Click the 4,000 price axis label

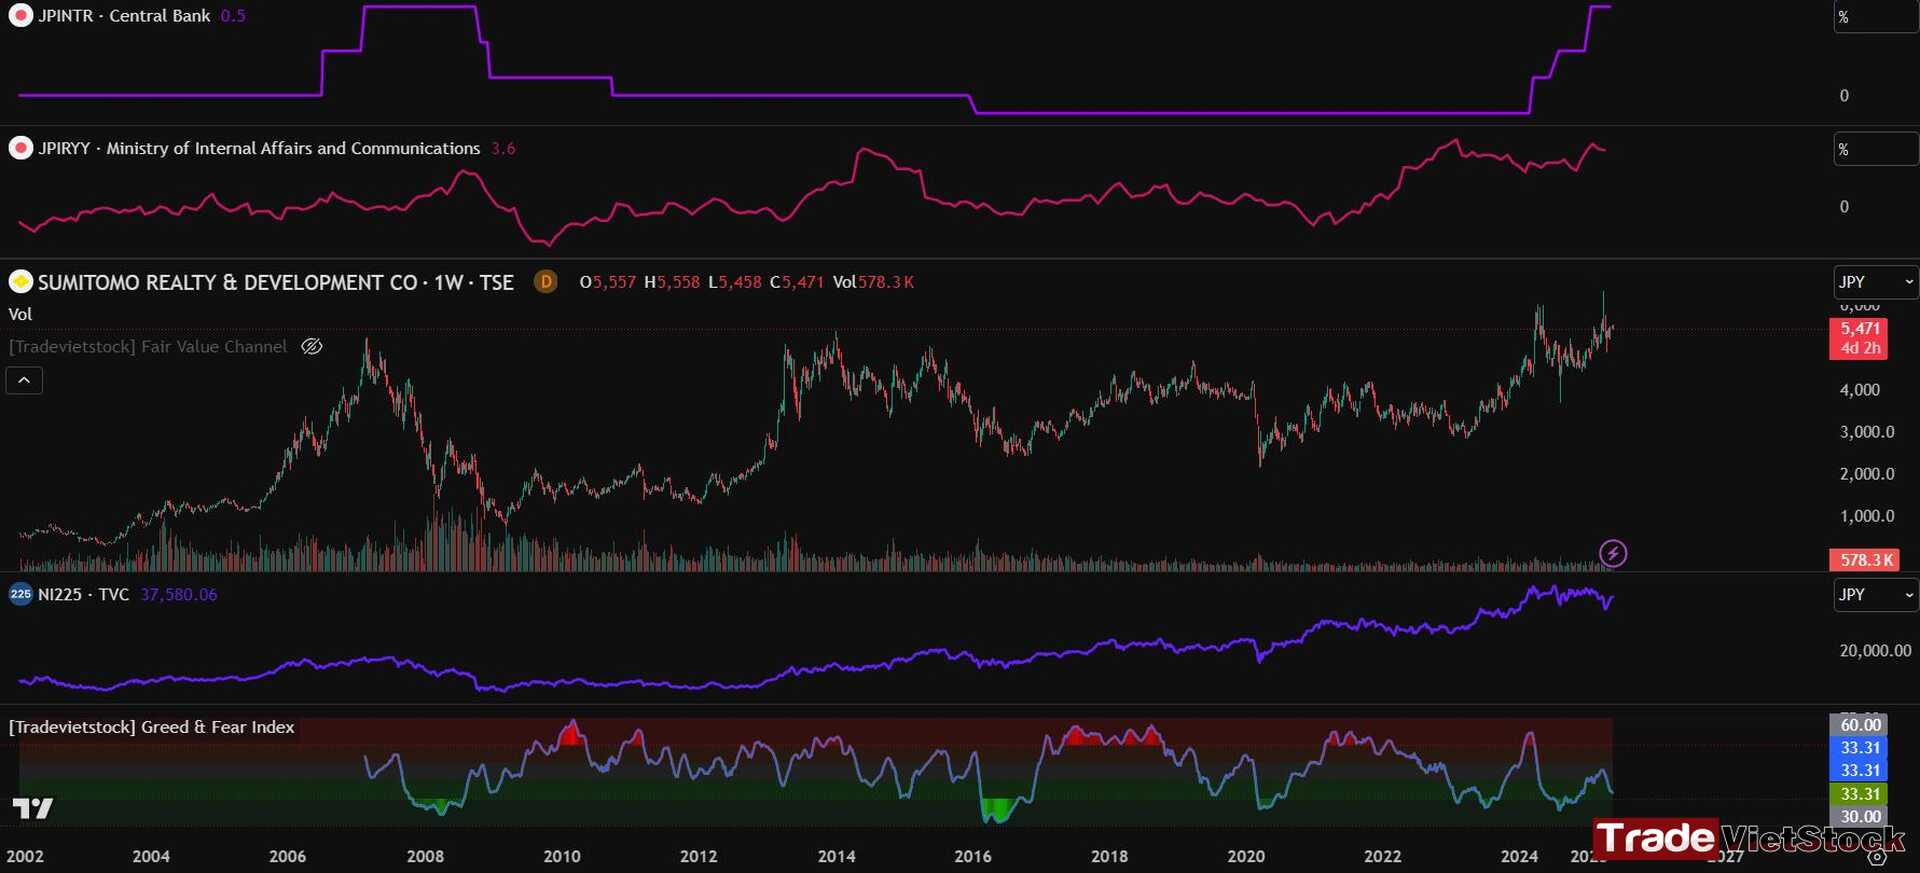1860,390
